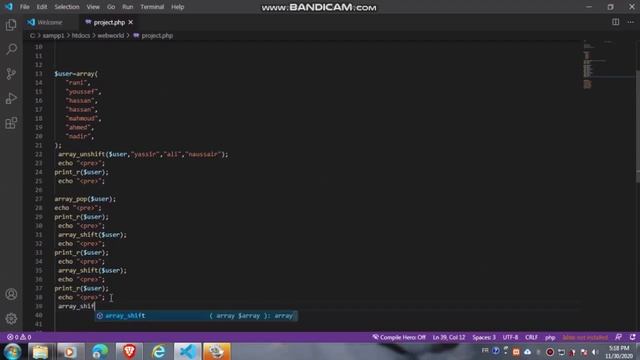Open the Run menu

[x=127, y=7]
